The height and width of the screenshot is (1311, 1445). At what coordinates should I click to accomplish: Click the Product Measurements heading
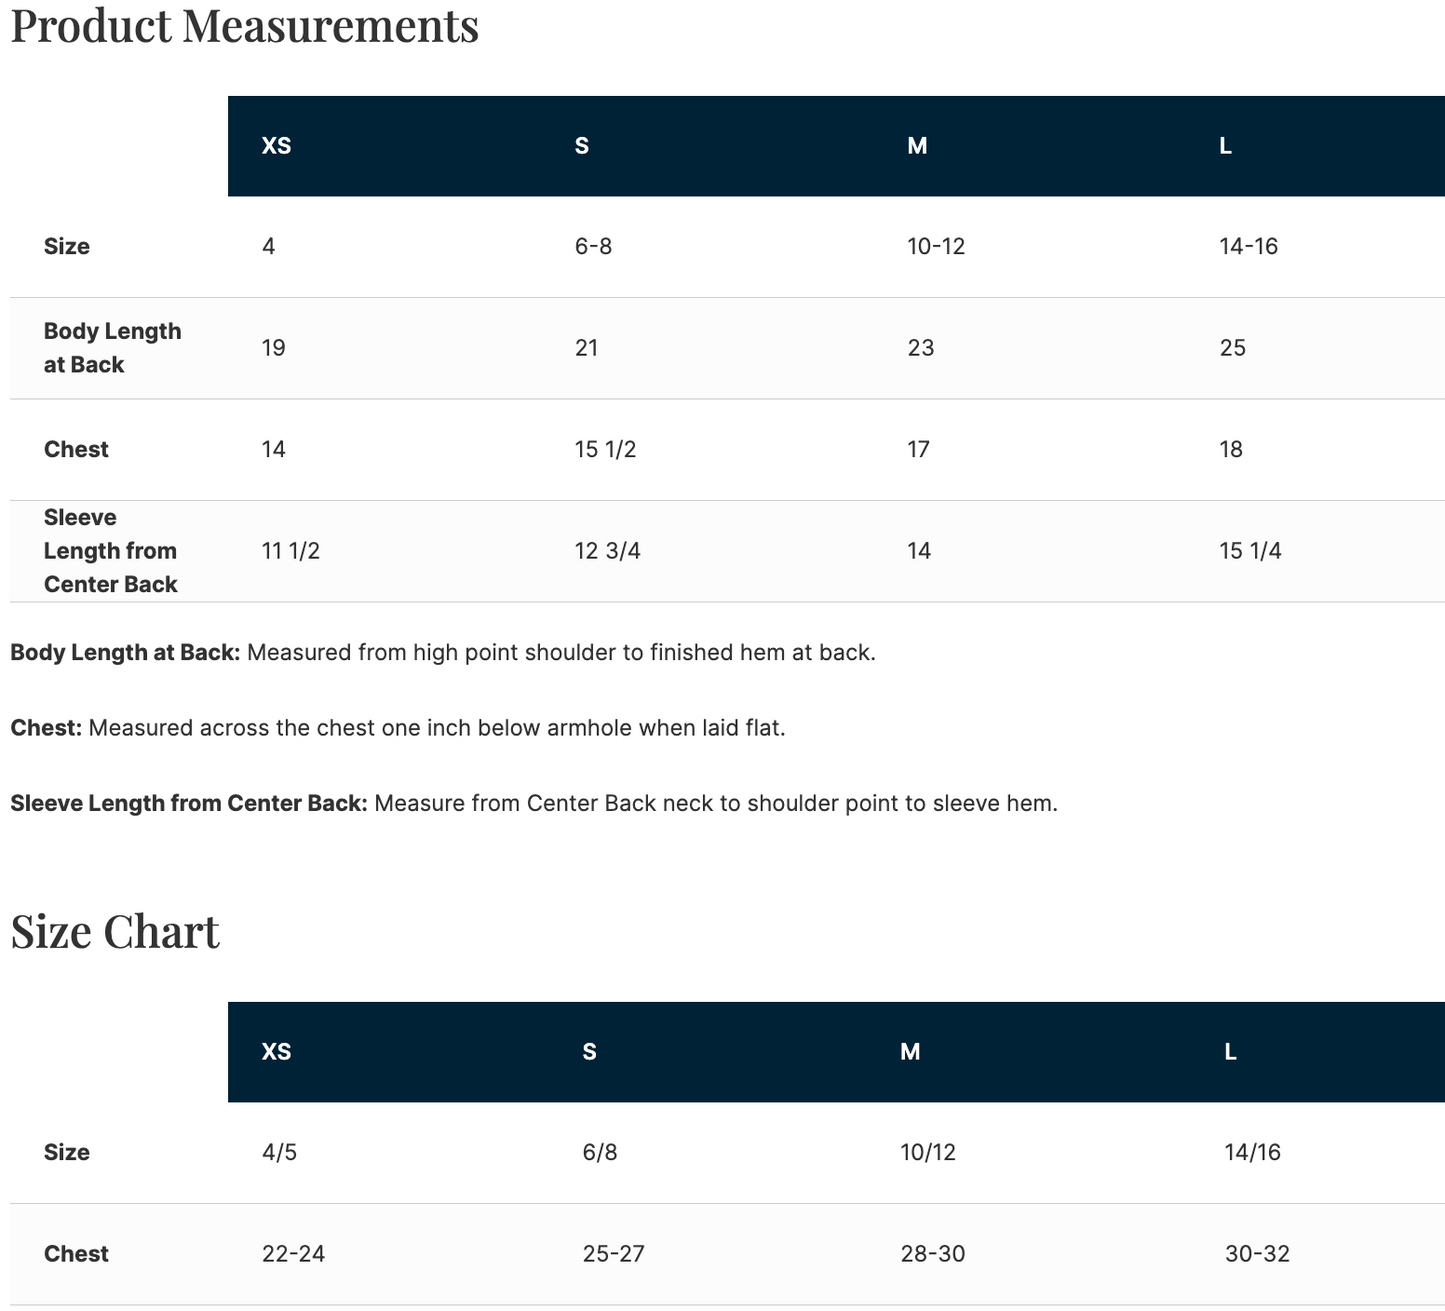coord(244,25)
